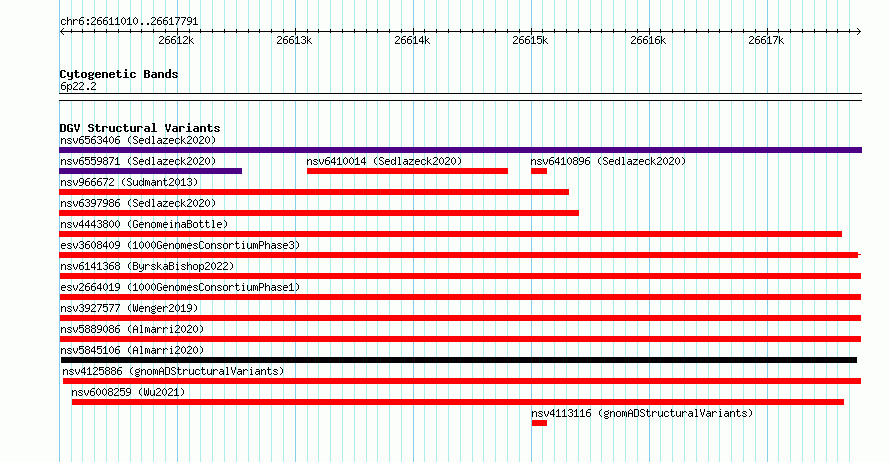Viewport: 890px width, 462px height.
Task: Select the tiny red nsv4113116 bar
Action: click(x=539, y=423)
